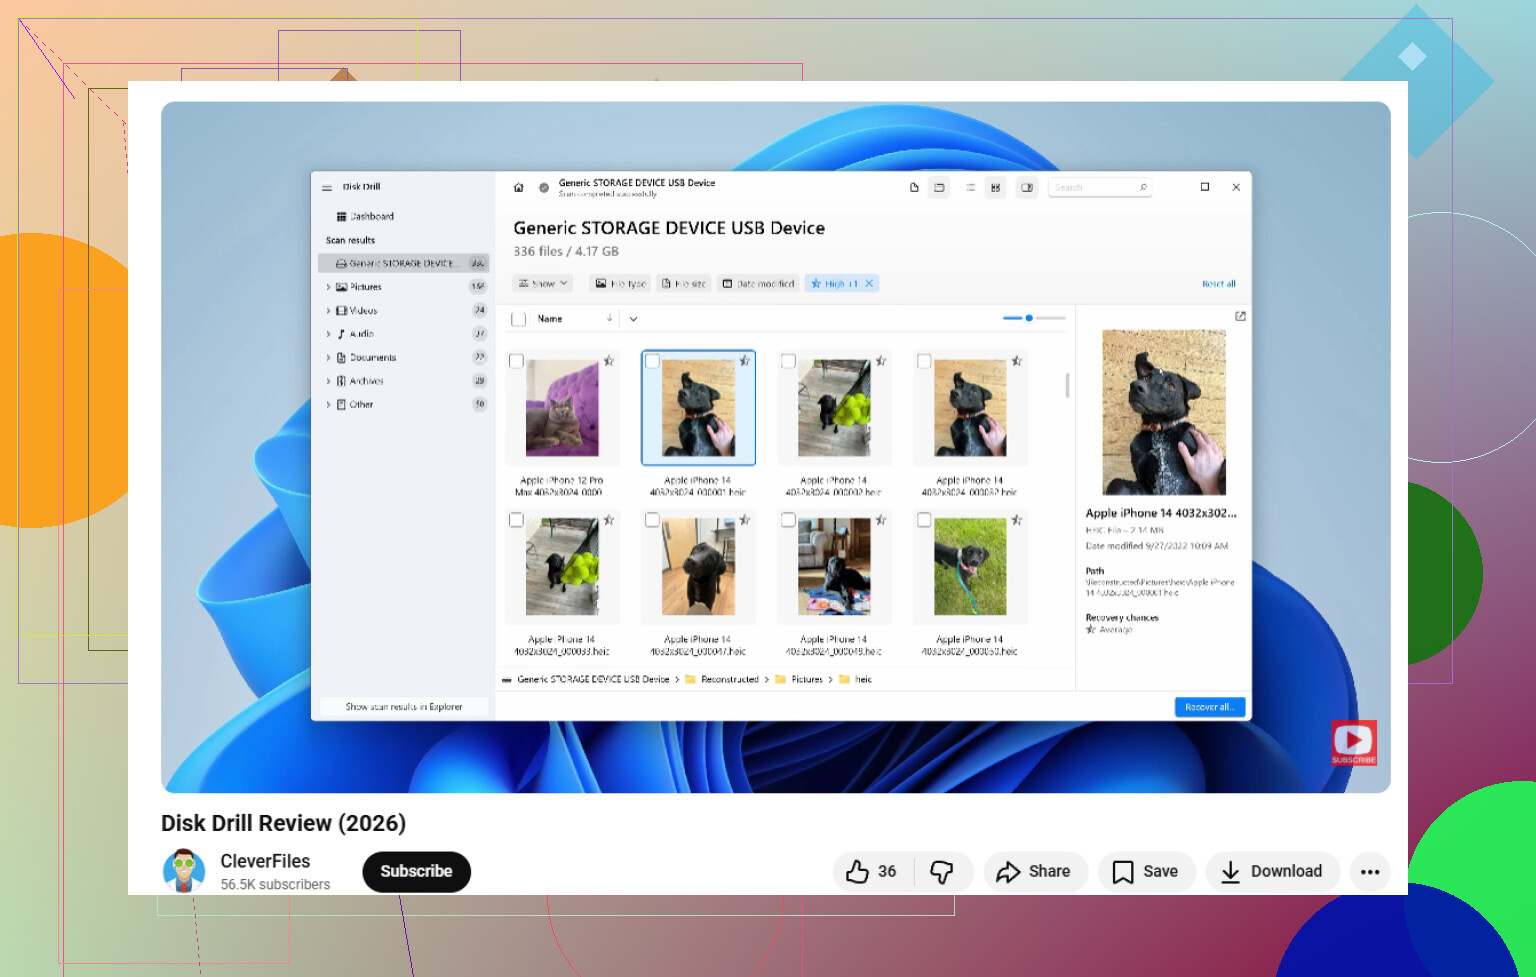Screen dimensions: 1536x977
Task: Open the Date modified filter
Action: (x=758, y=284)
